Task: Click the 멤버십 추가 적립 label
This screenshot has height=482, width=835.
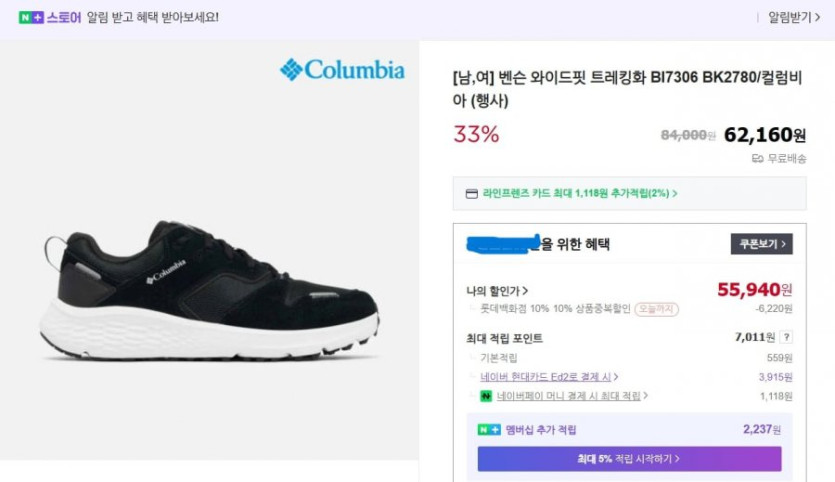Action: (541, 430)
